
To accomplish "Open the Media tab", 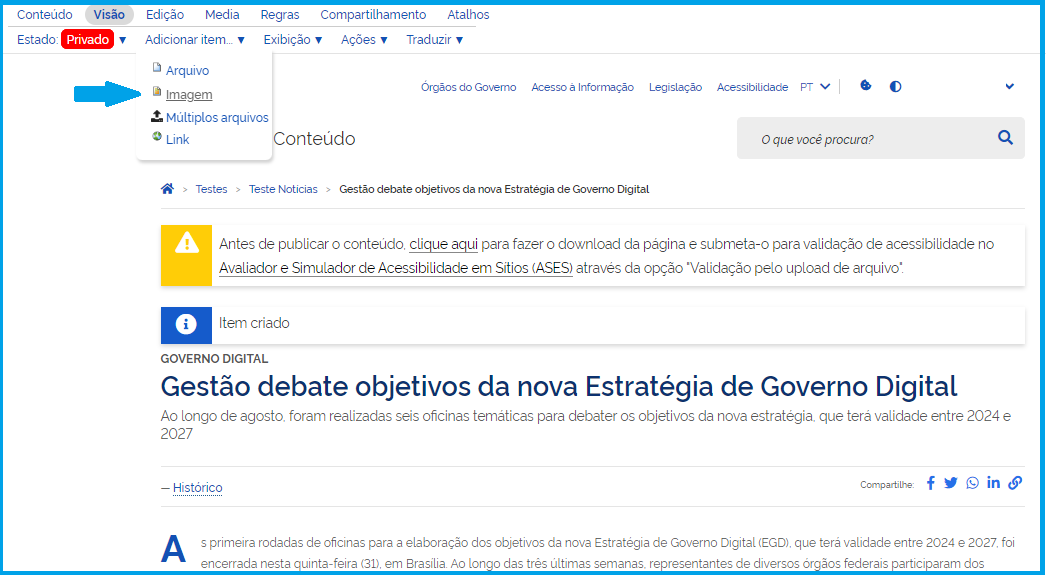I will click(222, 15).
